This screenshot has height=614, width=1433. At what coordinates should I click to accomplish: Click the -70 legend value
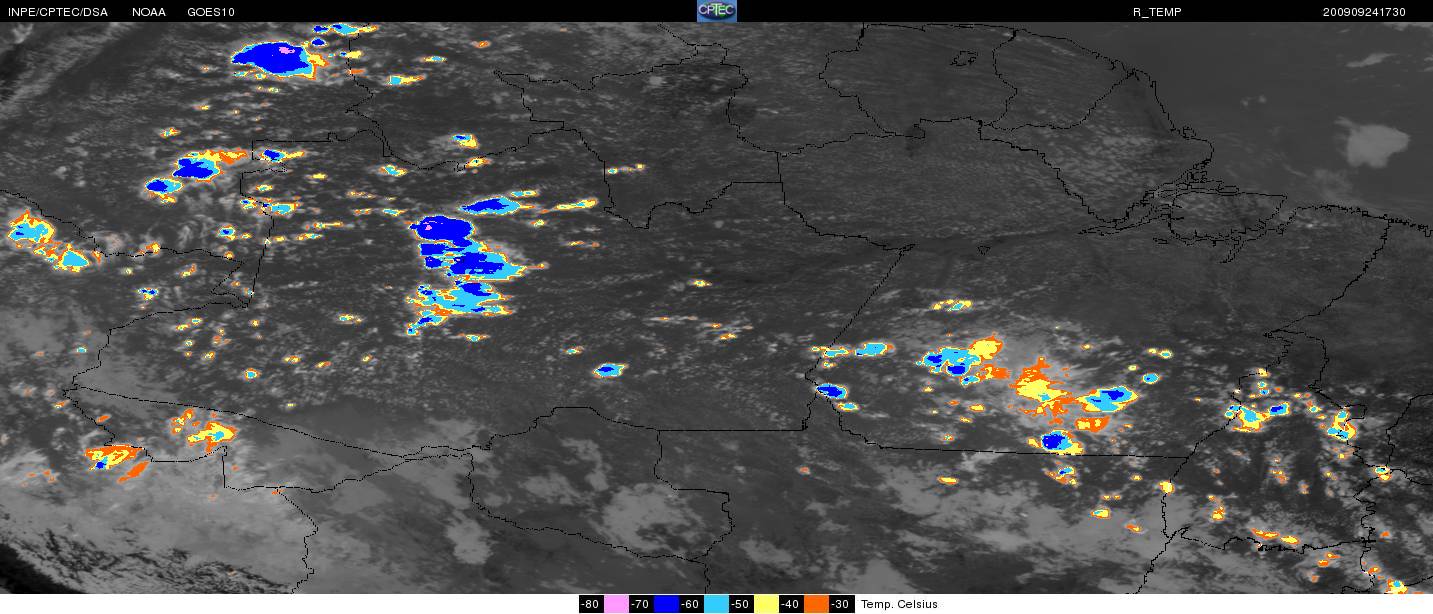(x=641, y=604)
